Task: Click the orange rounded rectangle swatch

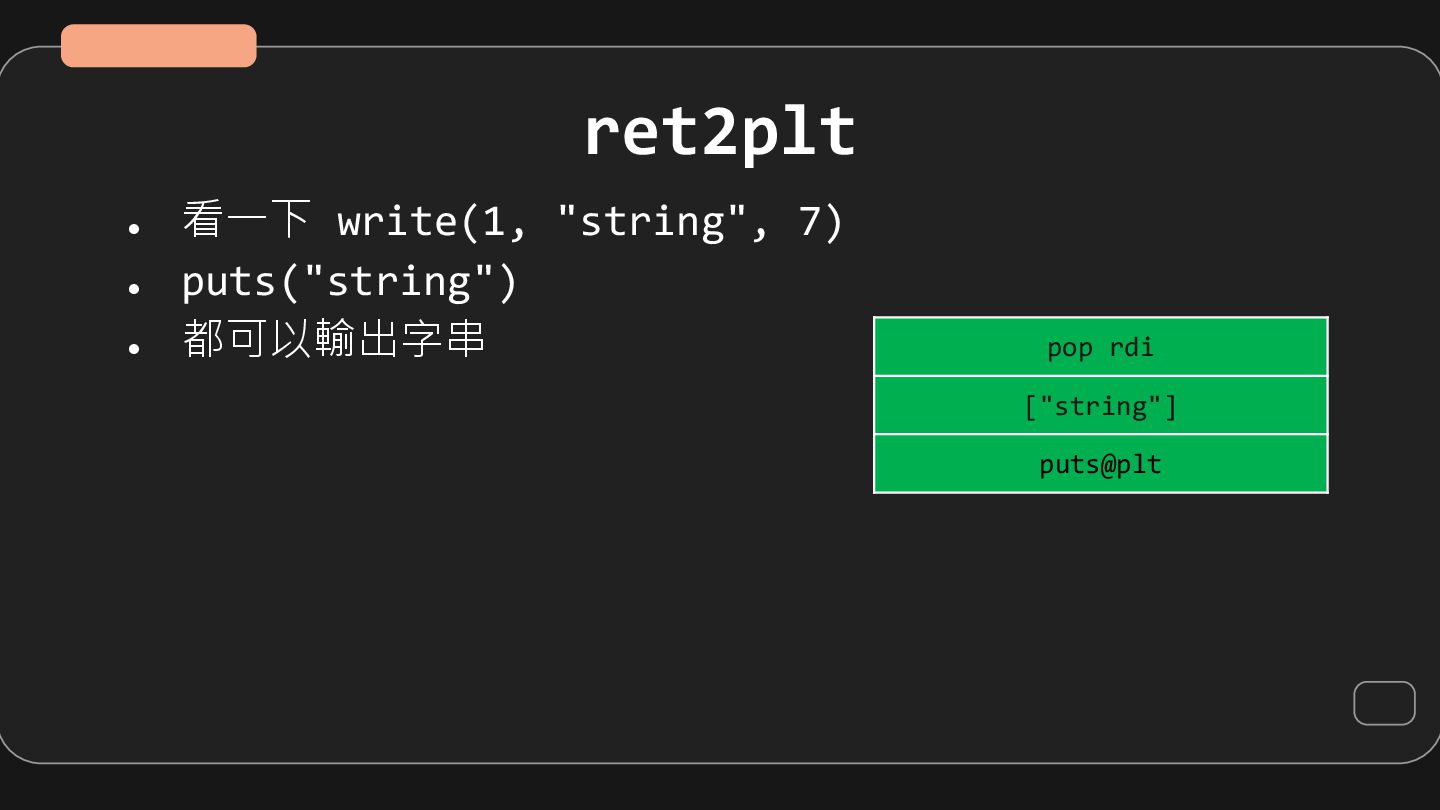Action: [x=159, y=46]
